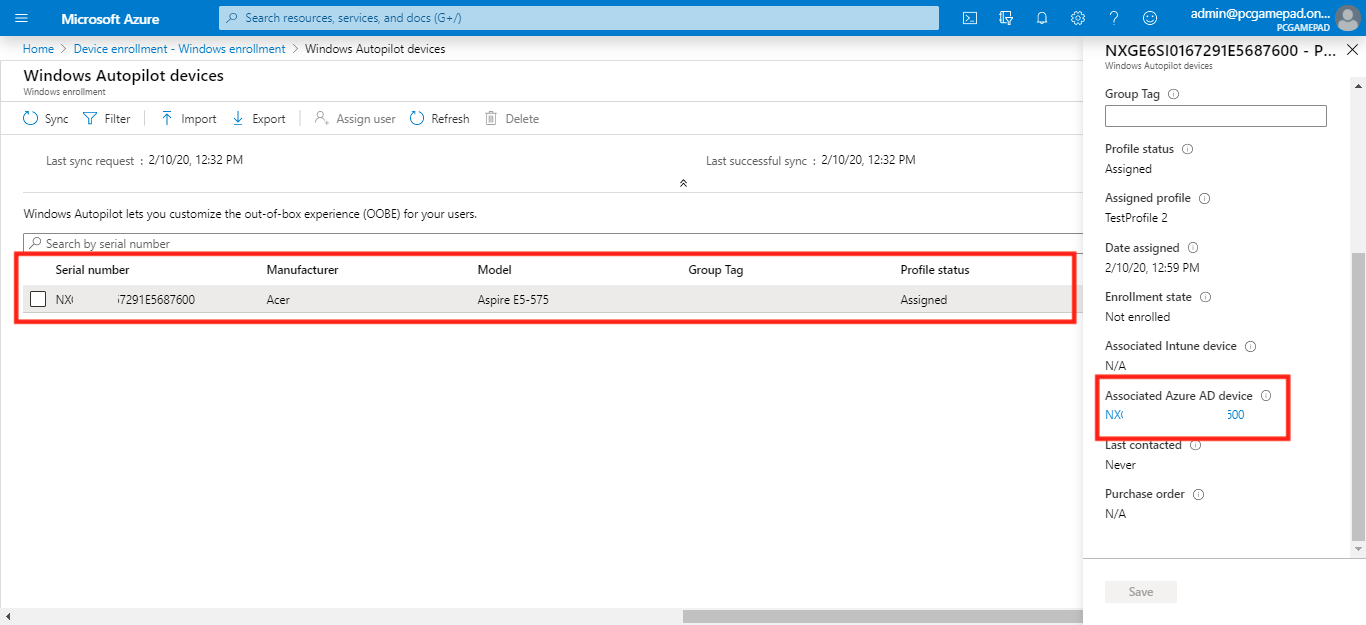
Task: Click Delete in the toolbar
Action: (512, 119)
